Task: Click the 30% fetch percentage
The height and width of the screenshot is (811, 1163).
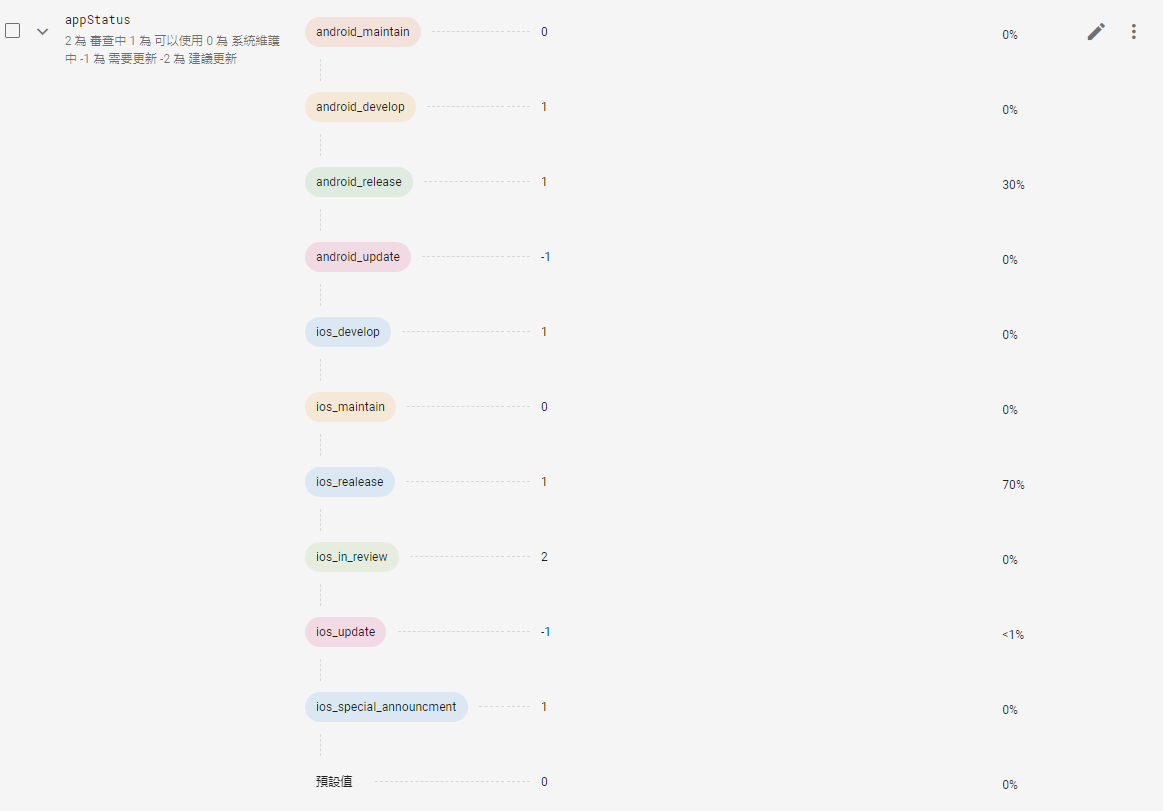Action: click(1013, 185)
